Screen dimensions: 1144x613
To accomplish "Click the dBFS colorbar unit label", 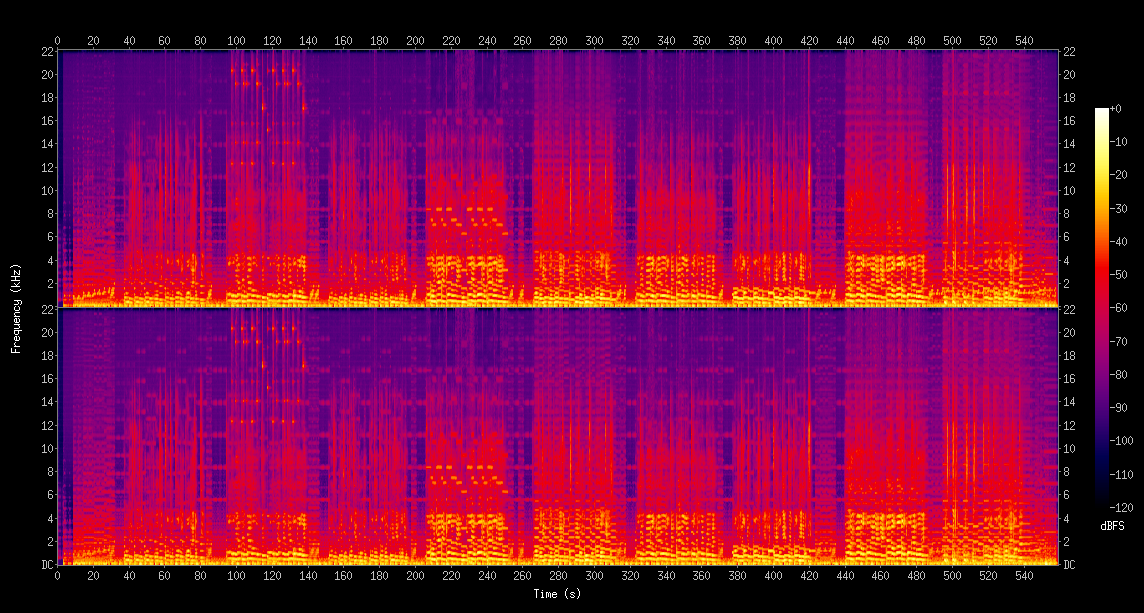I will [x=1113, y=526].
